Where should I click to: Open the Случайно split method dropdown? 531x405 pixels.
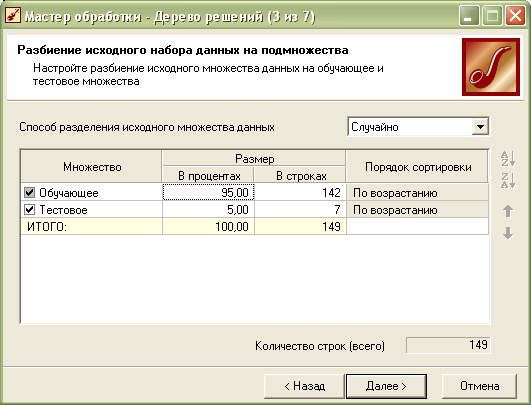[x=480, y=127]
